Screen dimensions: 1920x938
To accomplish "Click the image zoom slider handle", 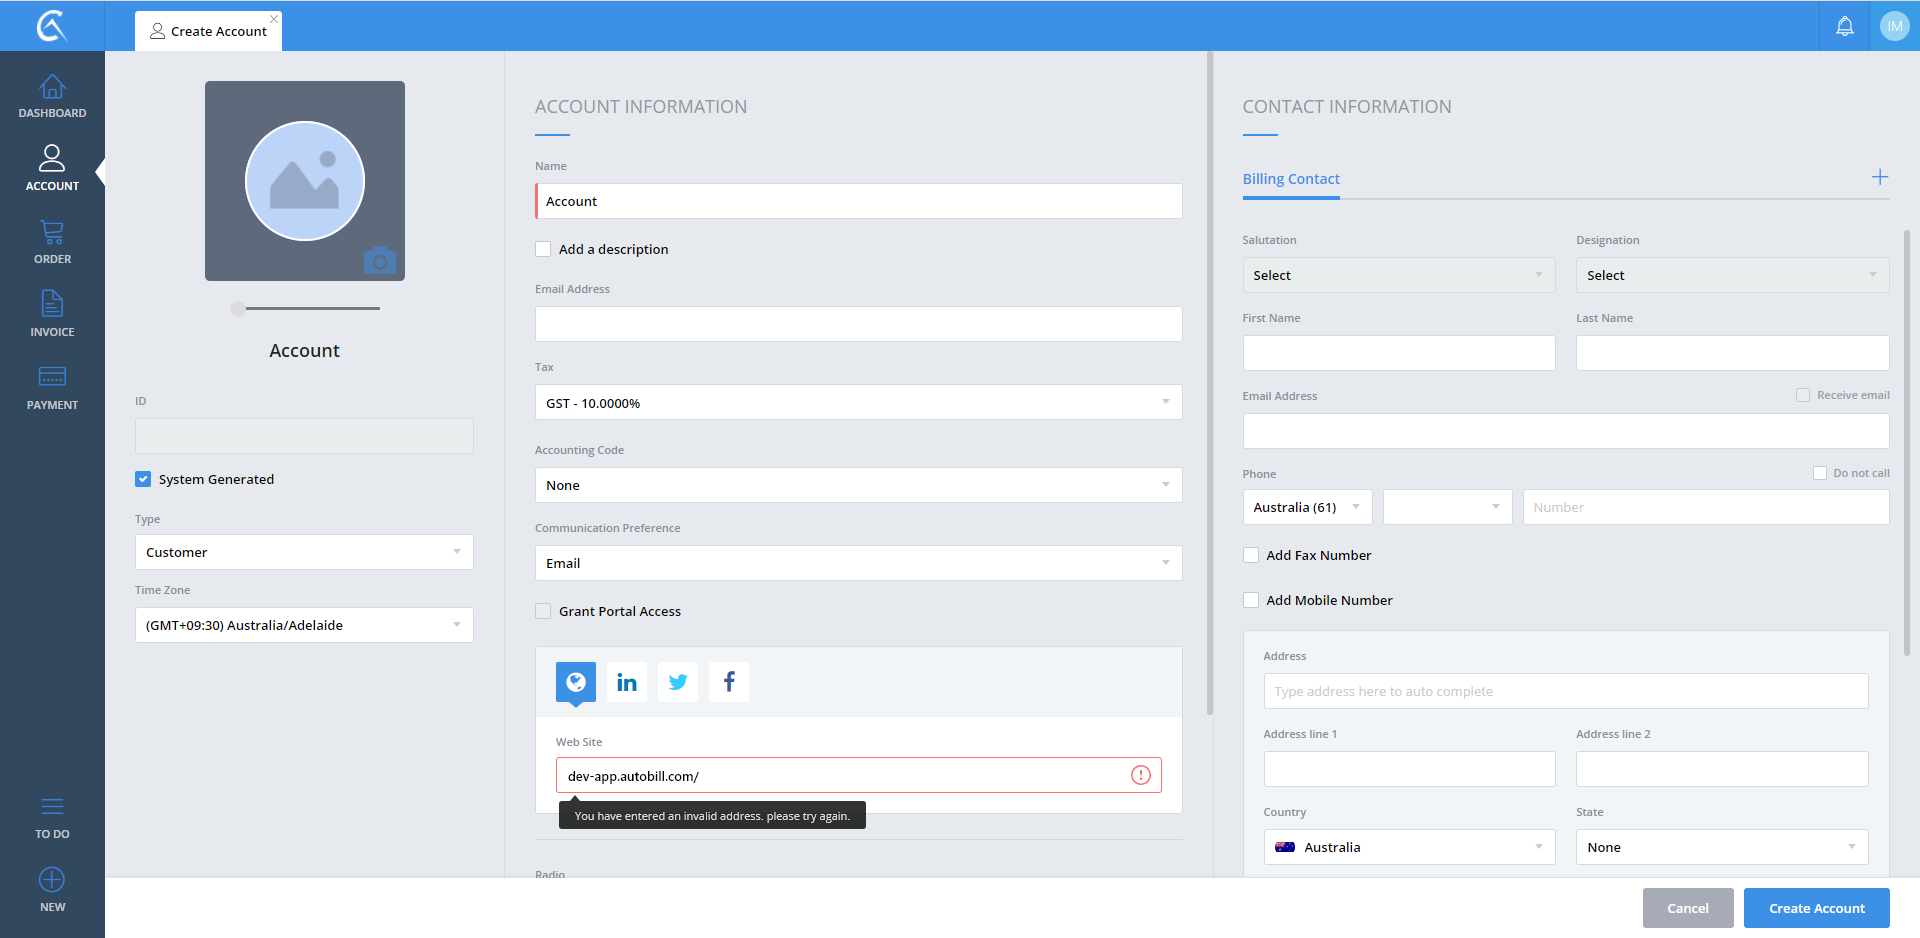I will tap(238, 309).
